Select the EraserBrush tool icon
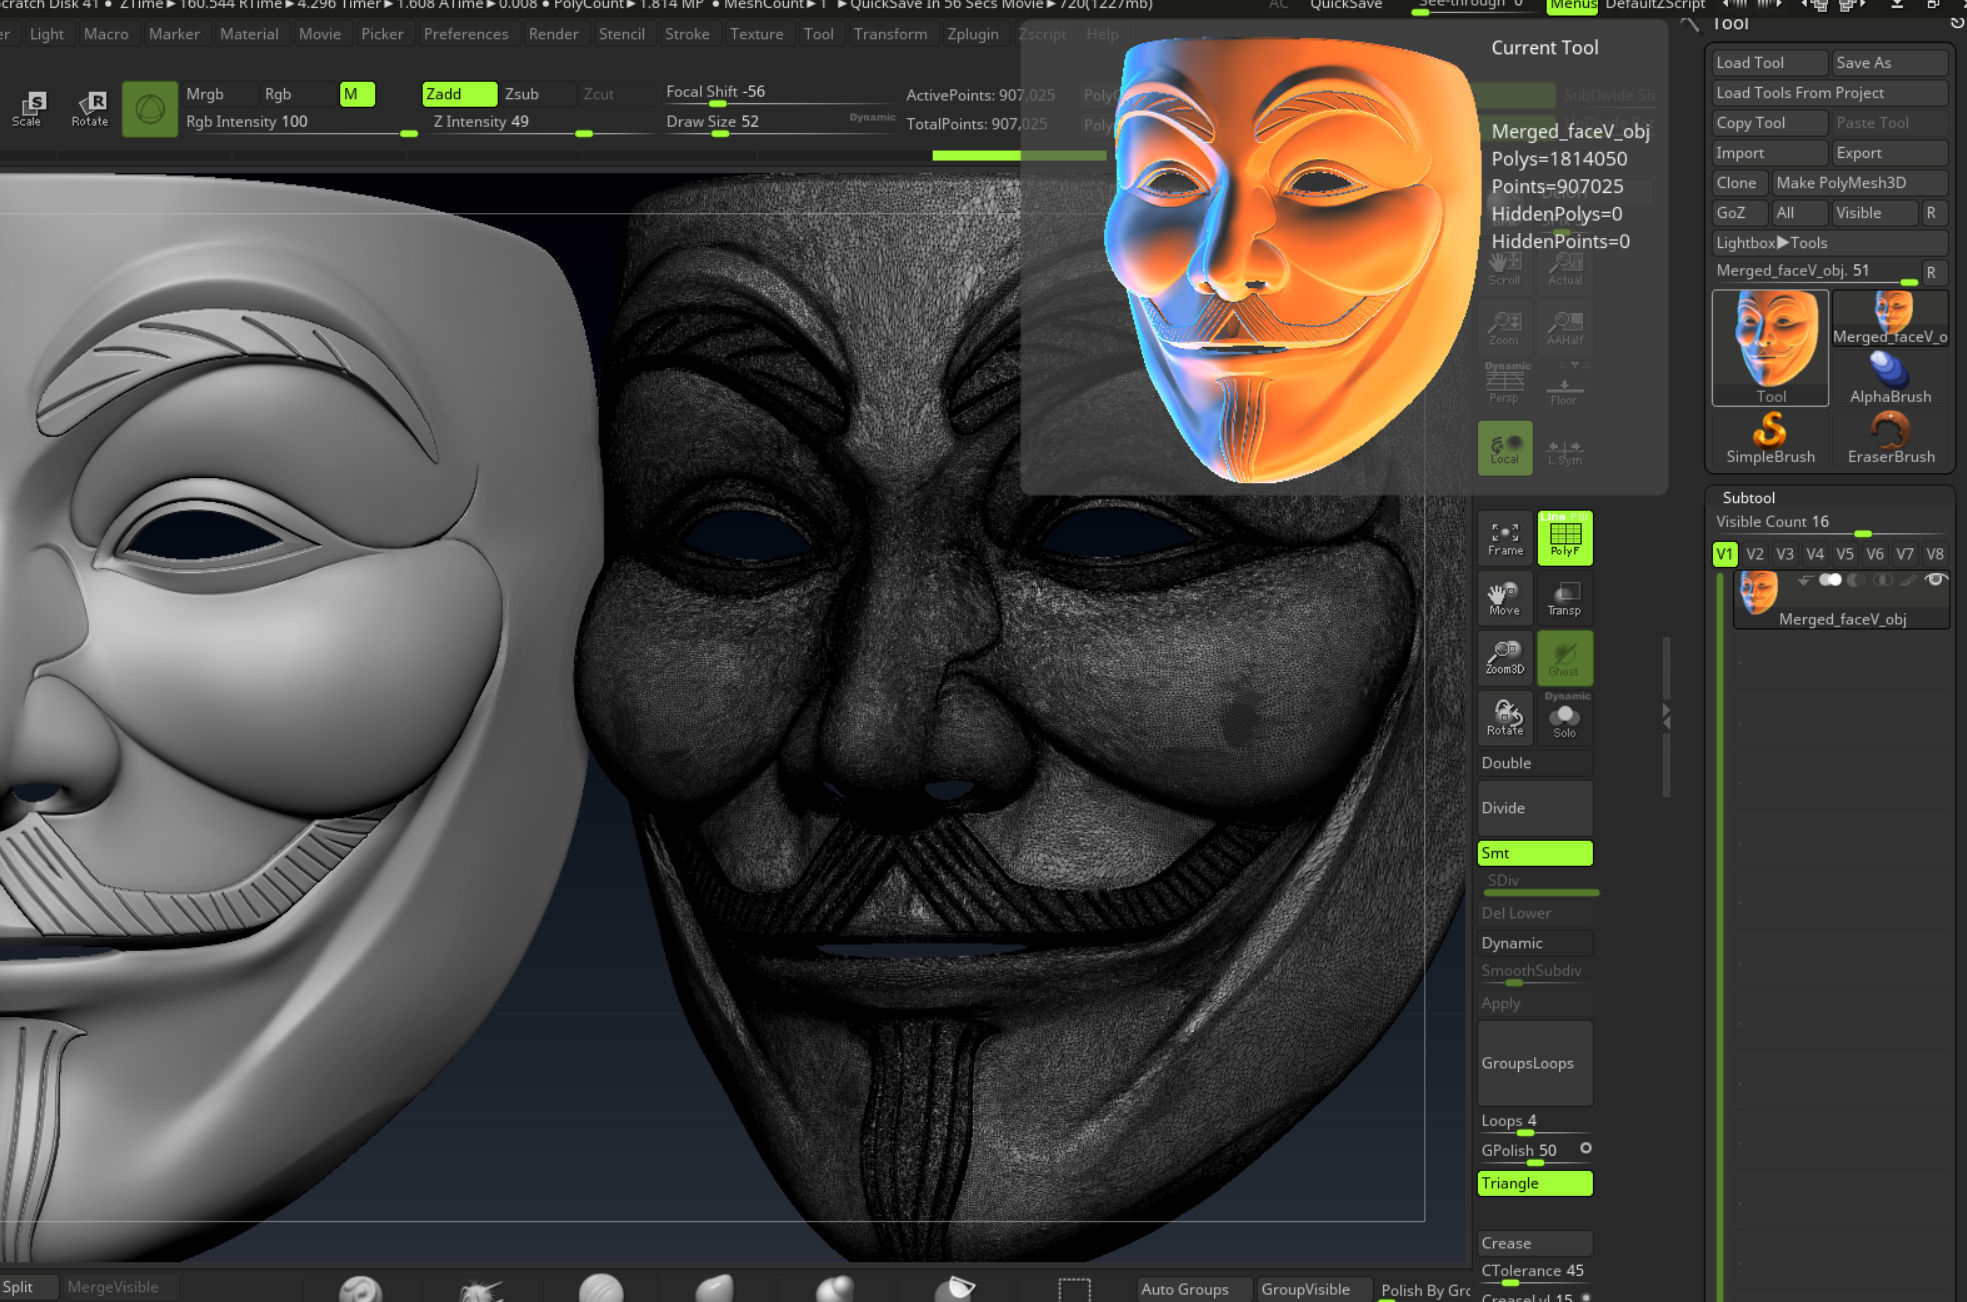This screenshot has height=1302, width=1967. pos(1890,438)
